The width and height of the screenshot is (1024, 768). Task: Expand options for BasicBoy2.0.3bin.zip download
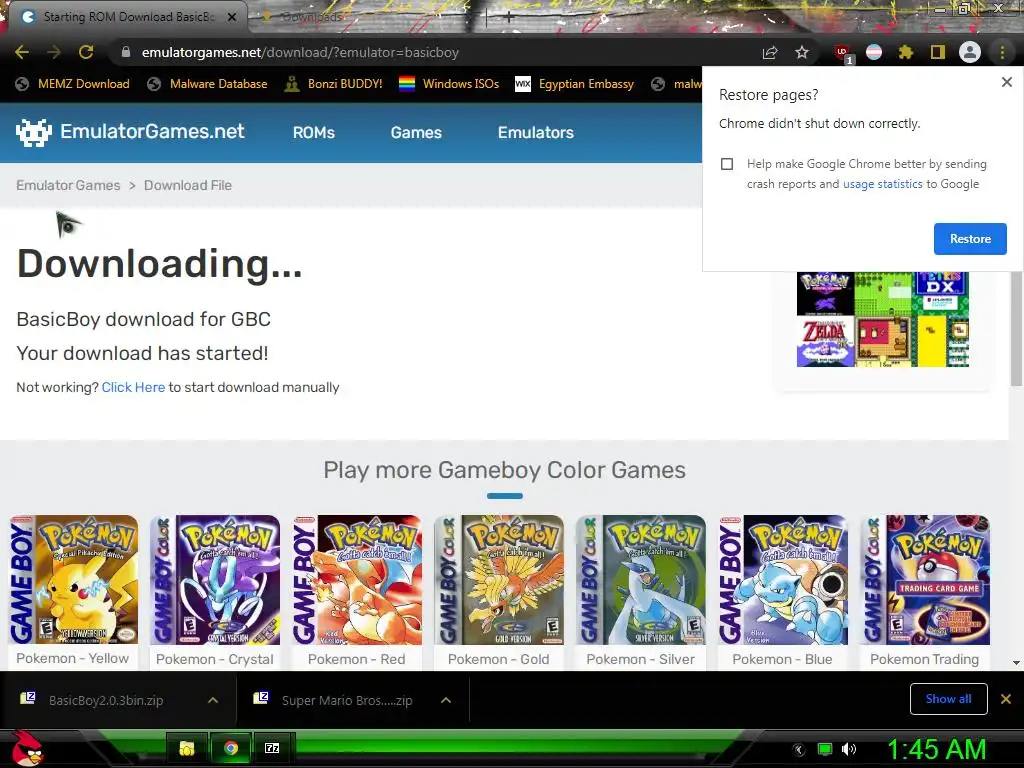[213, 700]
